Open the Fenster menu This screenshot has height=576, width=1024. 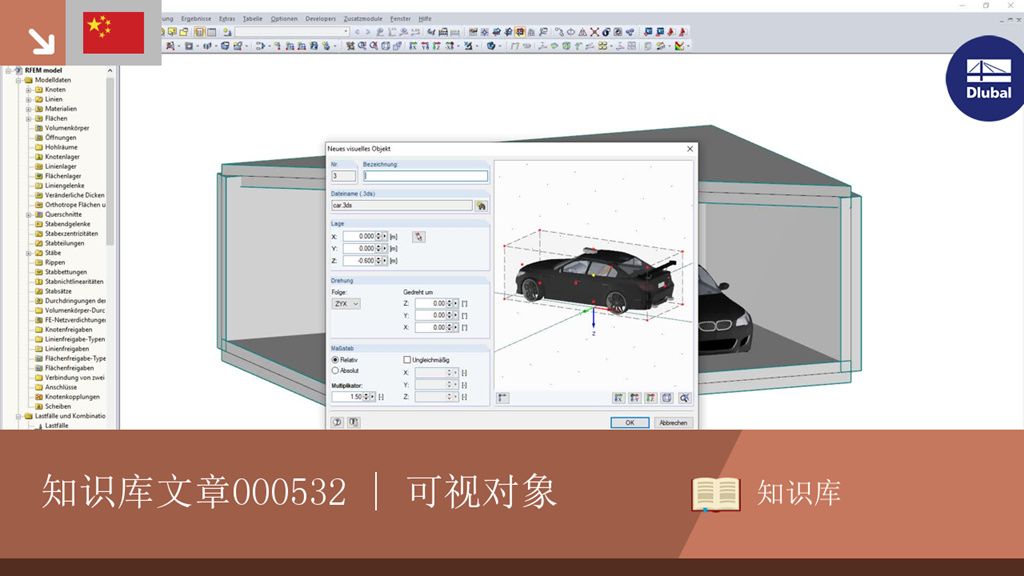click(400, 19)
